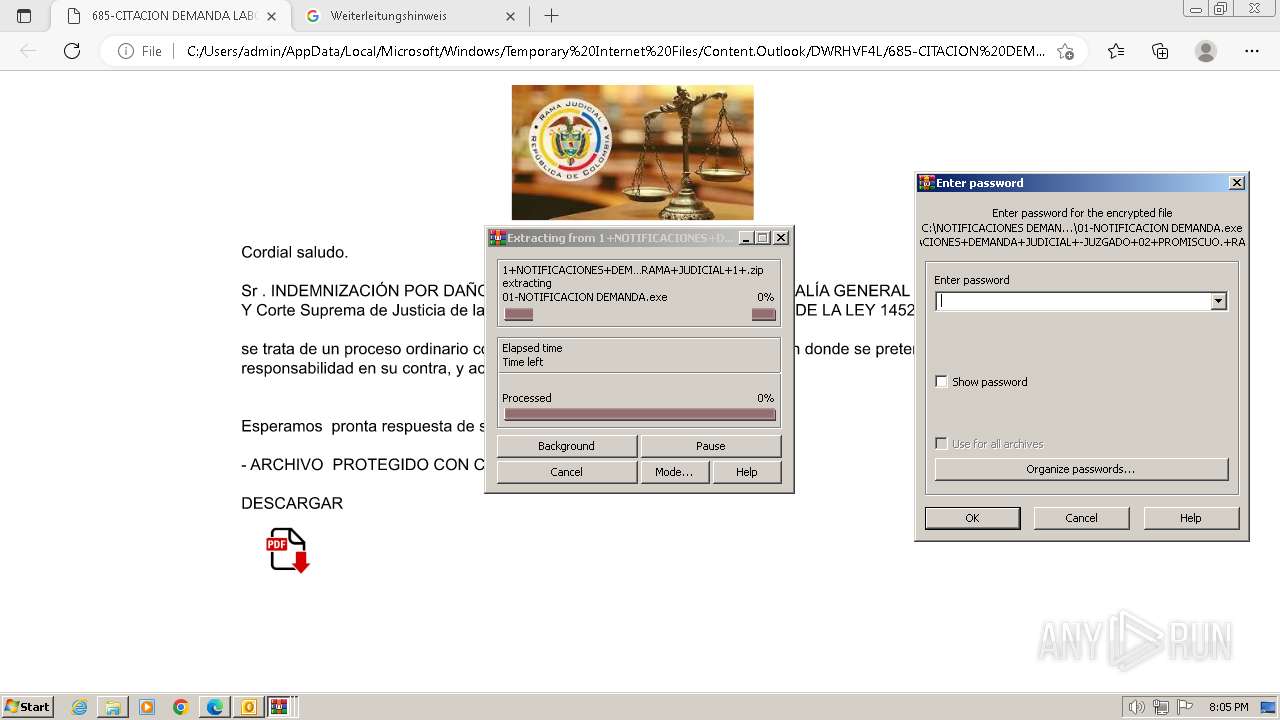Close the Enter password dialog
1280x720 pixels.
(x=1236, y=183)
